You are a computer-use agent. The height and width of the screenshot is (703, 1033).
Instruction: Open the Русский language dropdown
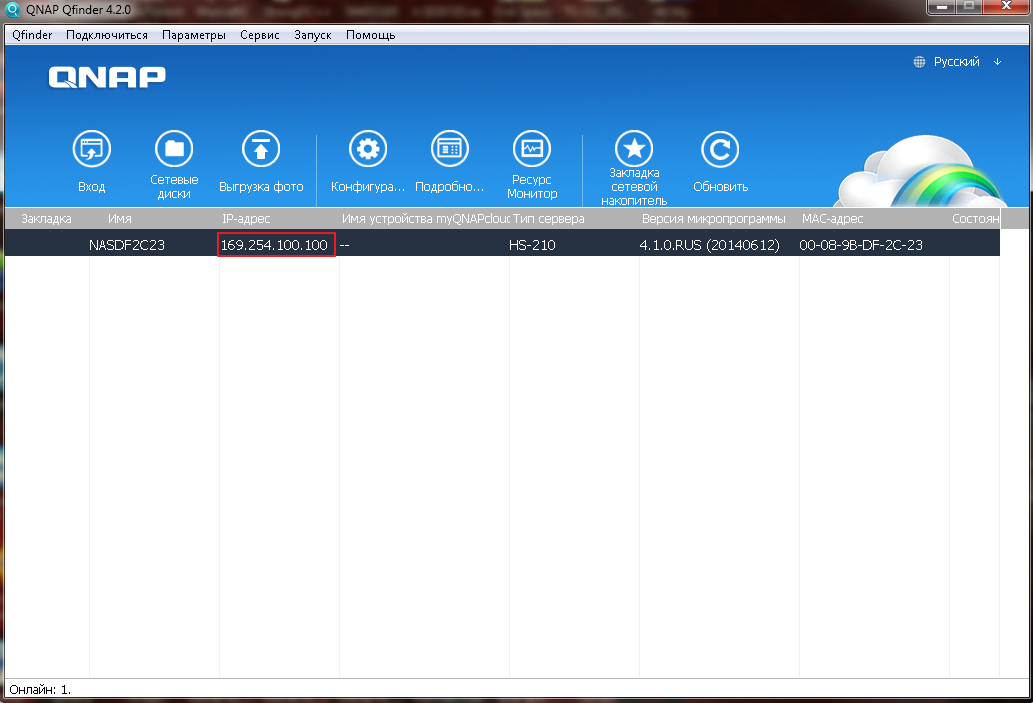point(966,62)
